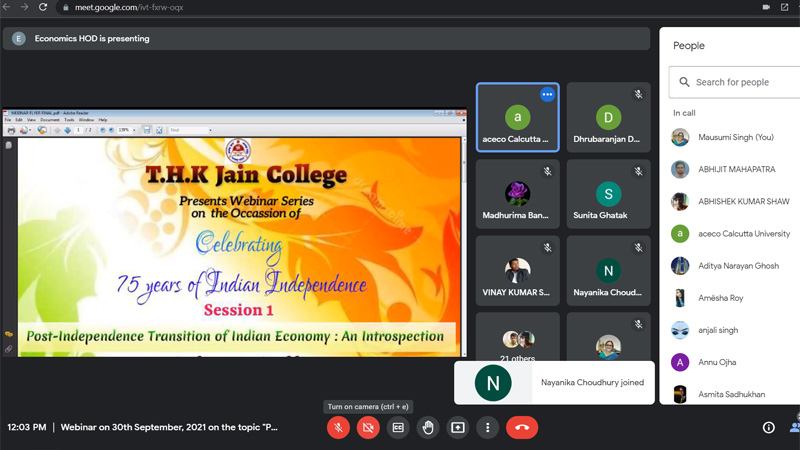
Task: Click site lock icon in address bar
Action: (x=65, y=8)
